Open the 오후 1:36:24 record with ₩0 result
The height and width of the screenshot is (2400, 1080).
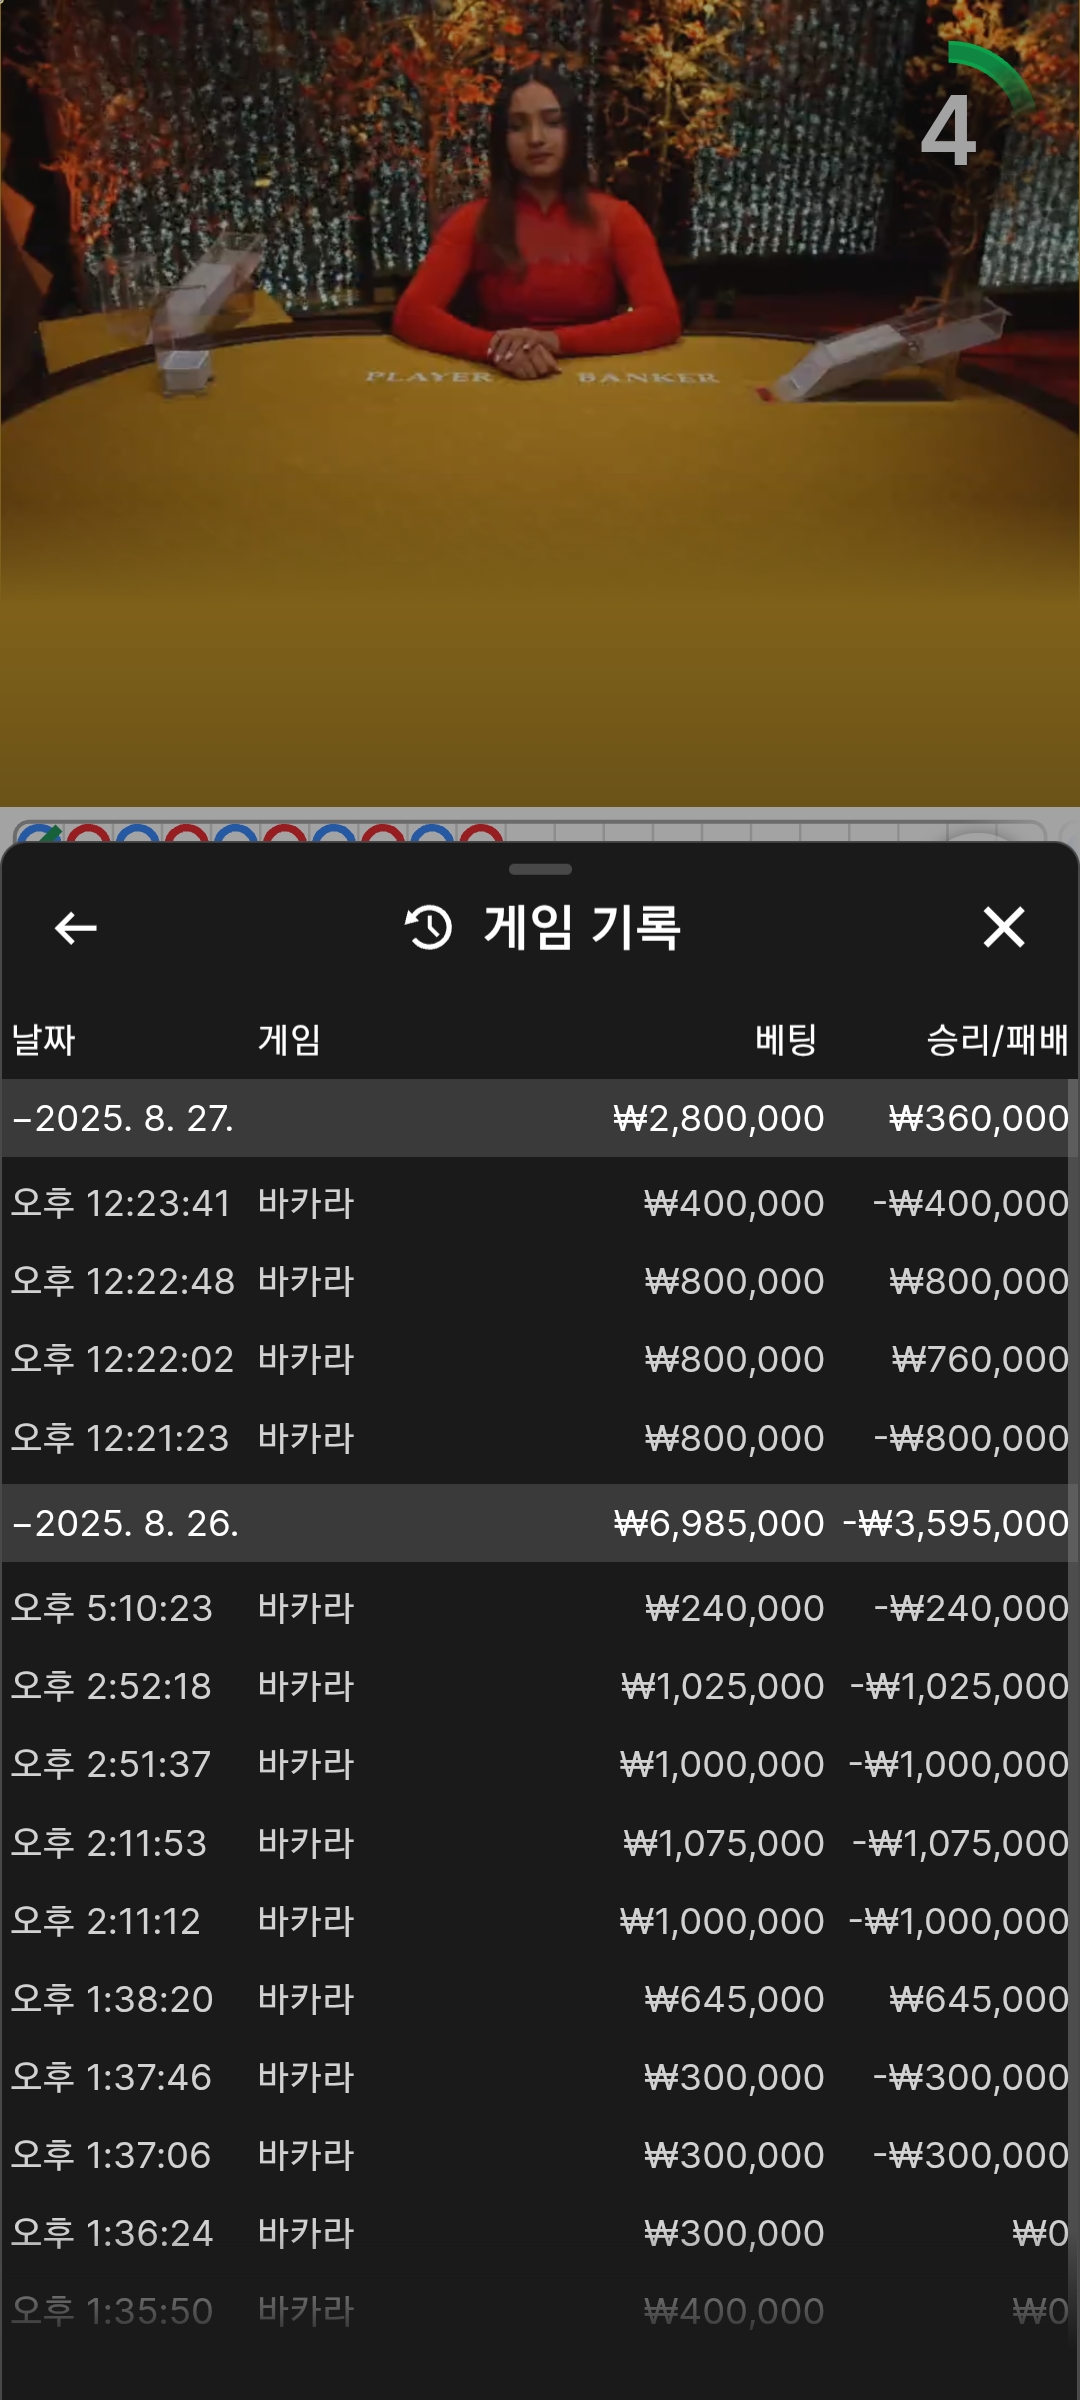(540, 2233)
